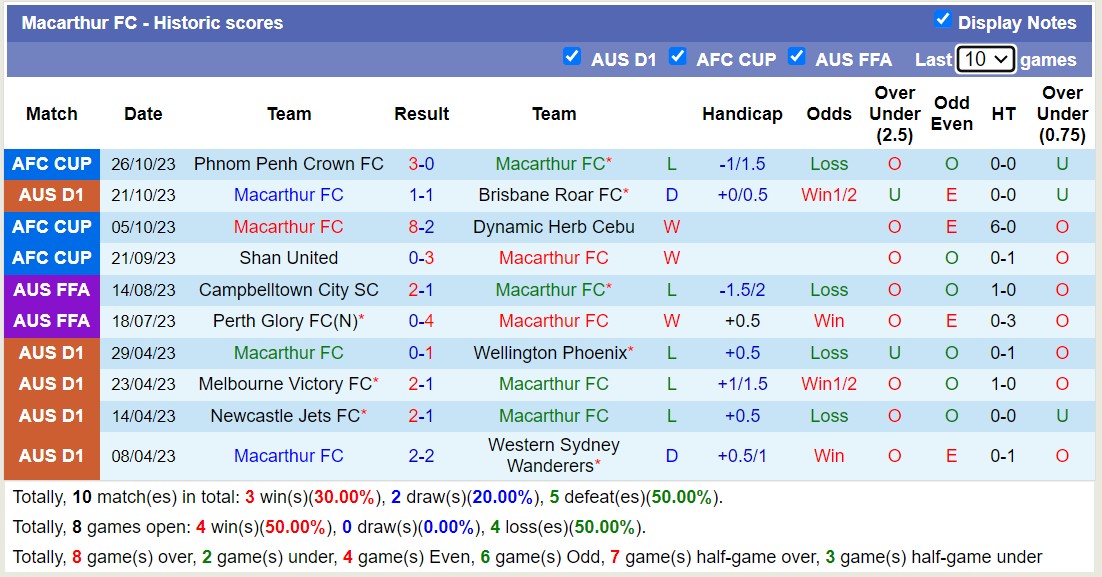This screenshot has height=577, width=1102.
Task: Select the AUS D1 badge for Newcastle Jets match
Action: pyautogui.click(x=51, y=415)
